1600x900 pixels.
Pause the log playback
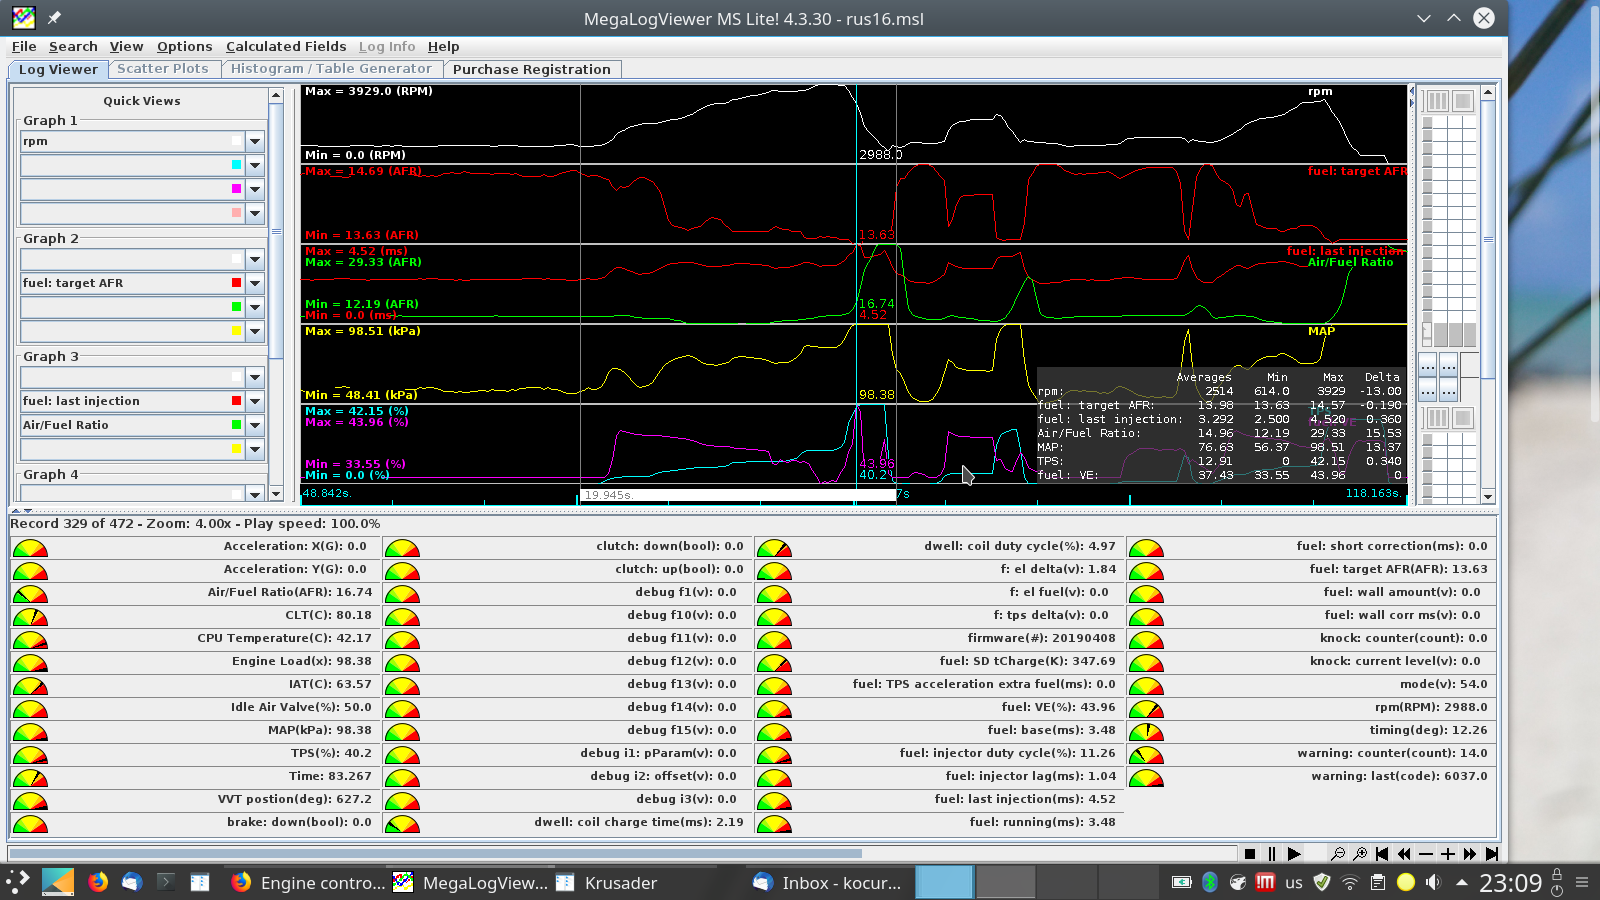point(1272,854)
